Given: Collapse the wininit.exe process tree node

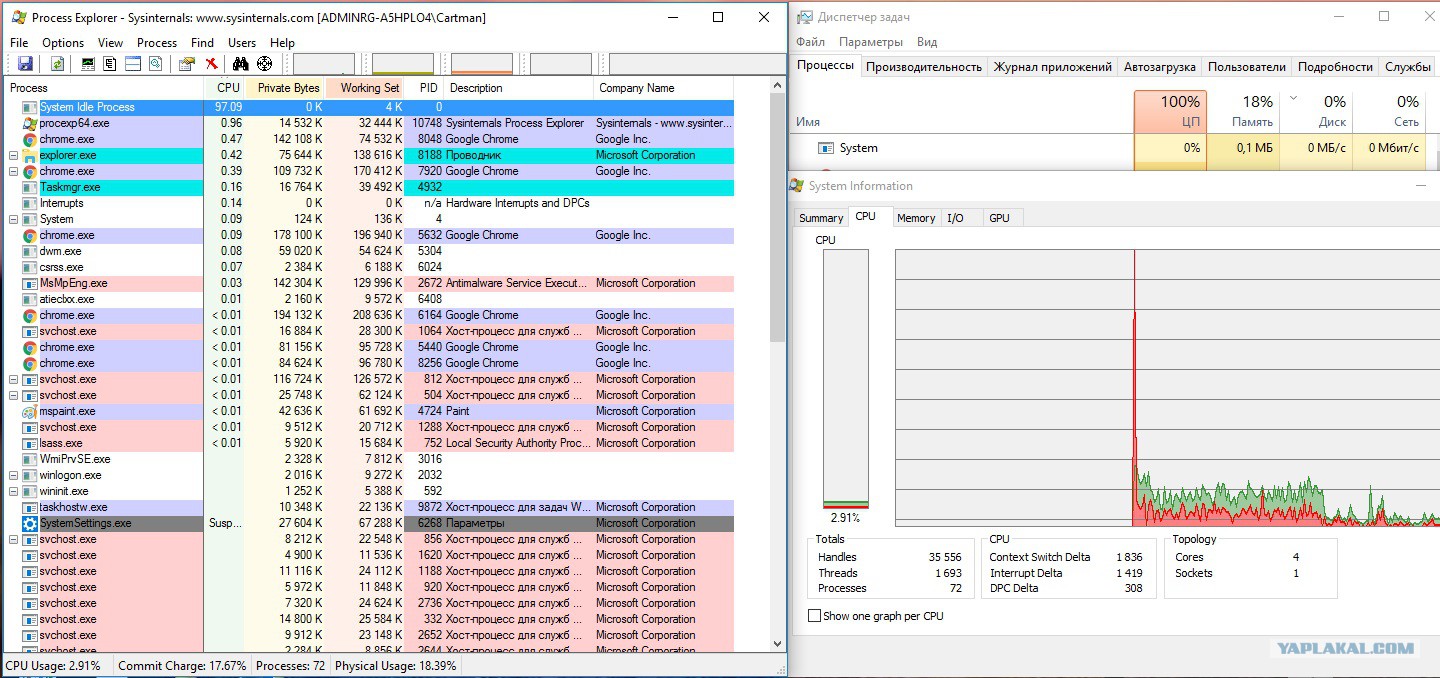Looking at the screenshot, I should pyautogui.click(x=13, y=492).
